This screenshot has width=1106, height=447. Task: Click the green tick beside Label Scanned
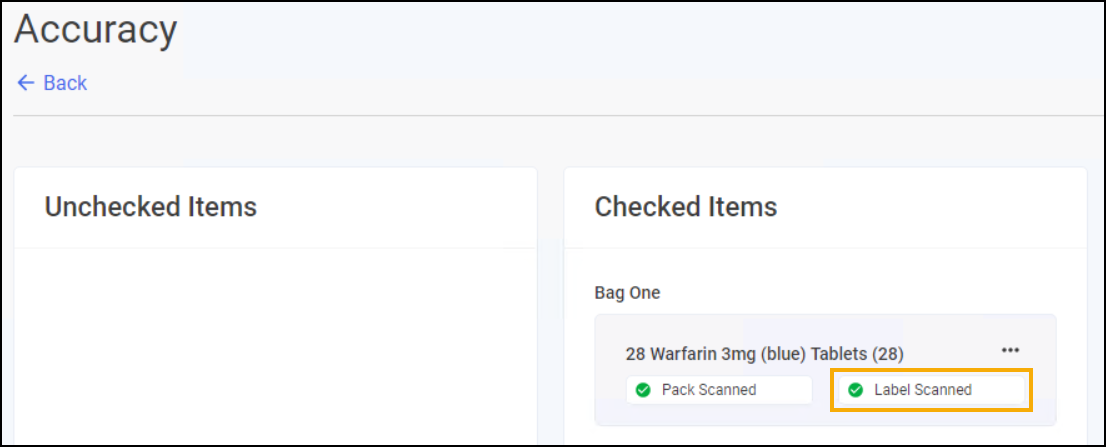(856, 390)
